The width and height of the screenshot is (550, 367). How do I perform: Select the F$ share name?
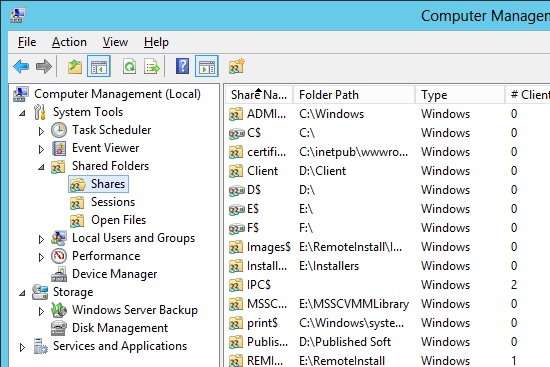click(253, 228)
